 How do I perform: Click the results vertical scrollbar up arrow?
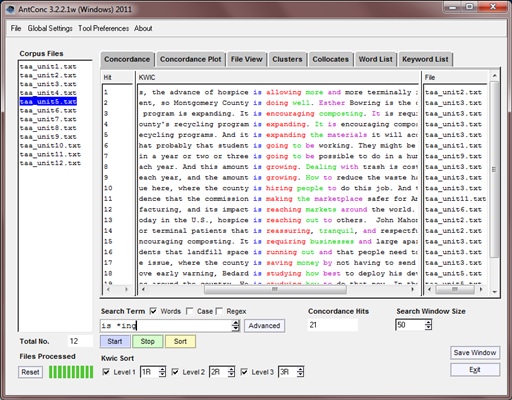pyautogui.click(x=495, y=76)
